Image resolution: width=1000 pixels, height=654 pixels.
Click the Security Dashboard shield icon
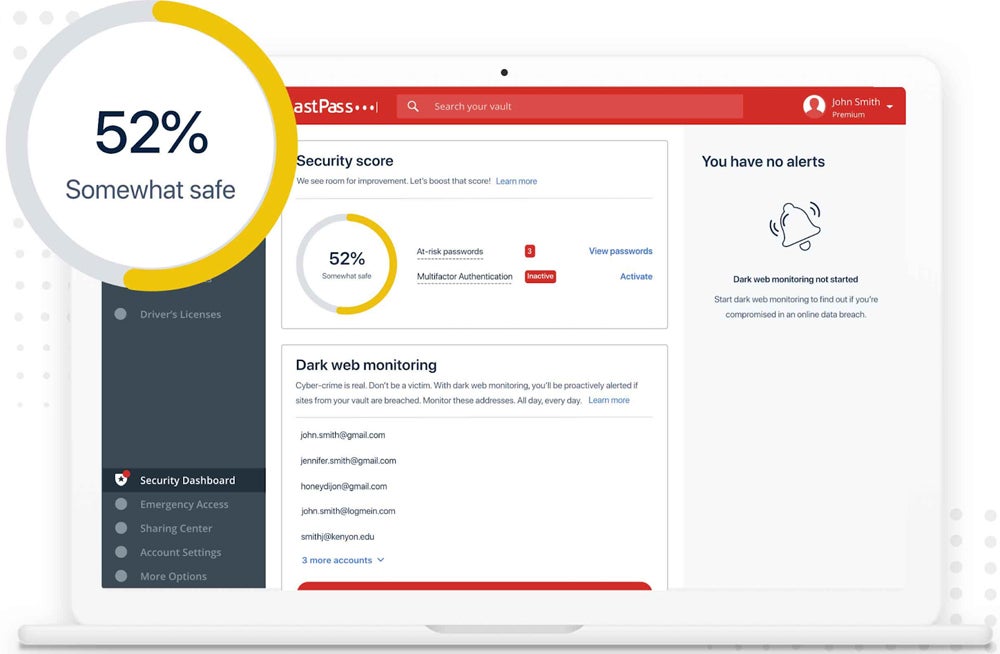121,479
